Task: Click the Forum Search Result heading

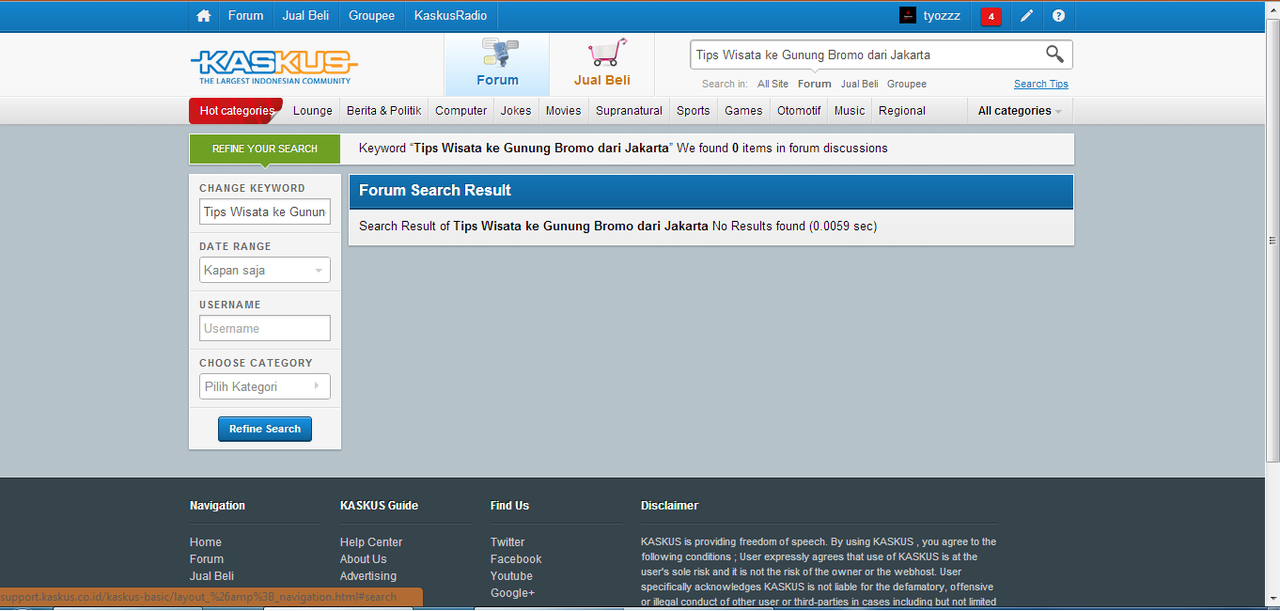Action: coord(435,190)
